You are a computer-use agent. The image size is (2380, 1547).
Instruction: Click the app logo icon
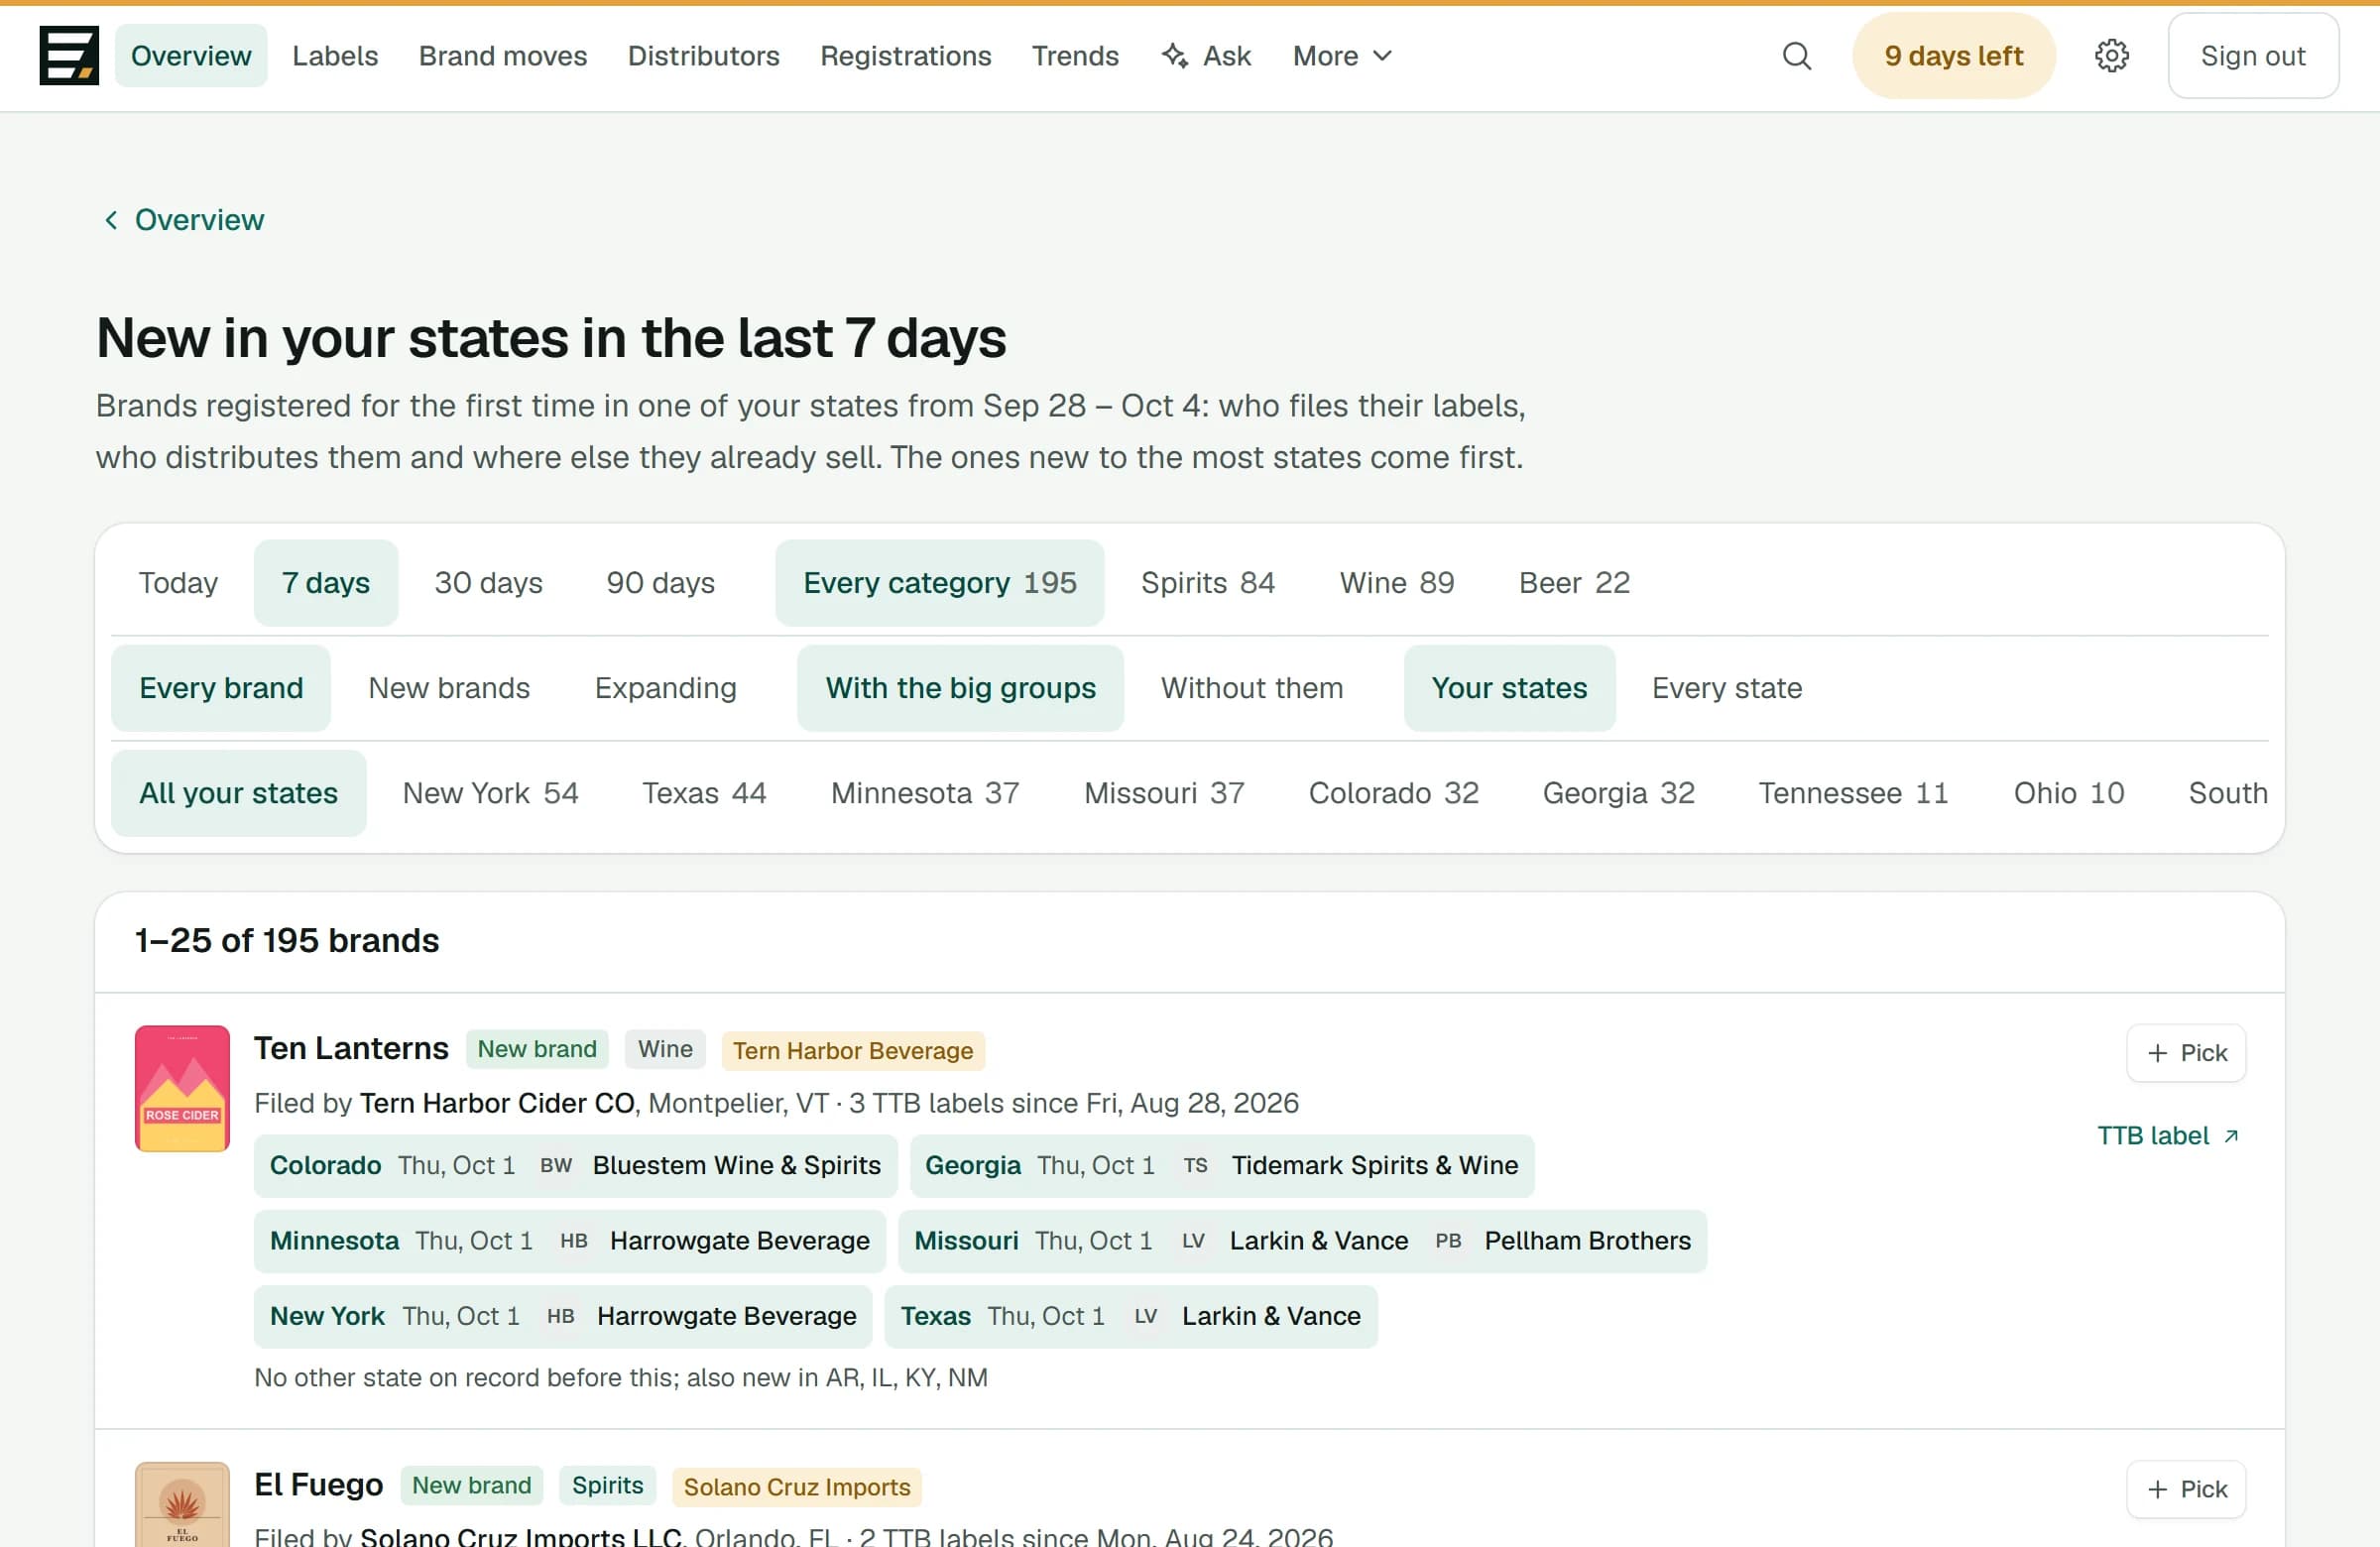[69, 56]
